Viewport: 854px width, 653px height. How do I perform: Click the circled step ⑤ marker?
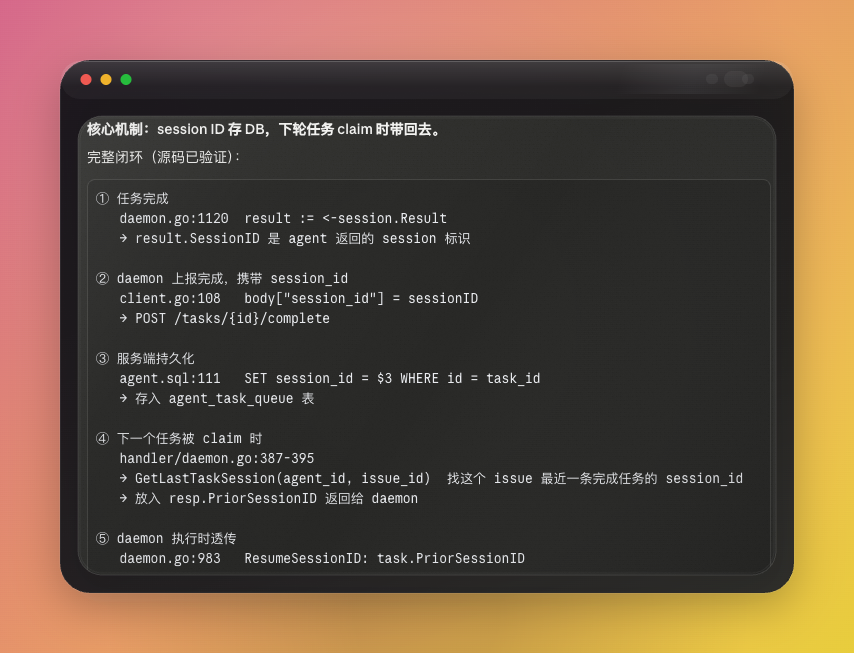103,538
